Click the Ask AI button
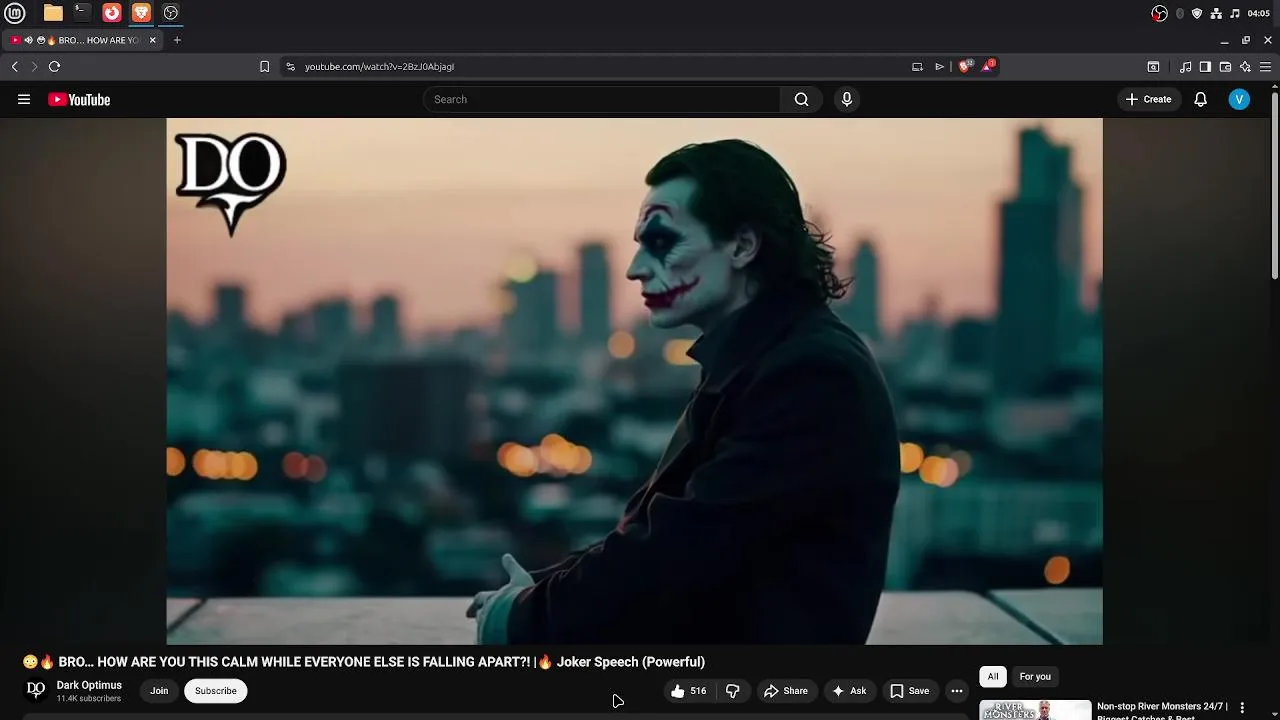Viewport: 1280px width, 720px height. [x=849, y=691]
